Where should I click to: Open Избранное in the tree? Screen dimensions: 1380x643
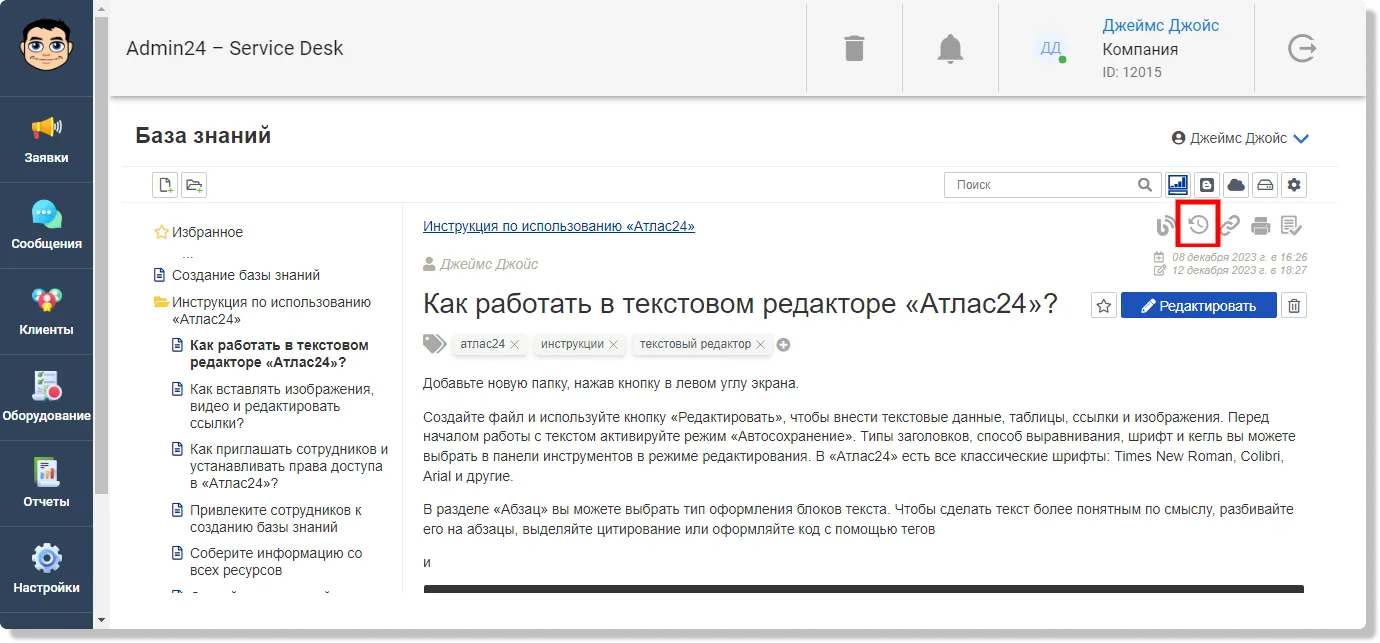207,232
